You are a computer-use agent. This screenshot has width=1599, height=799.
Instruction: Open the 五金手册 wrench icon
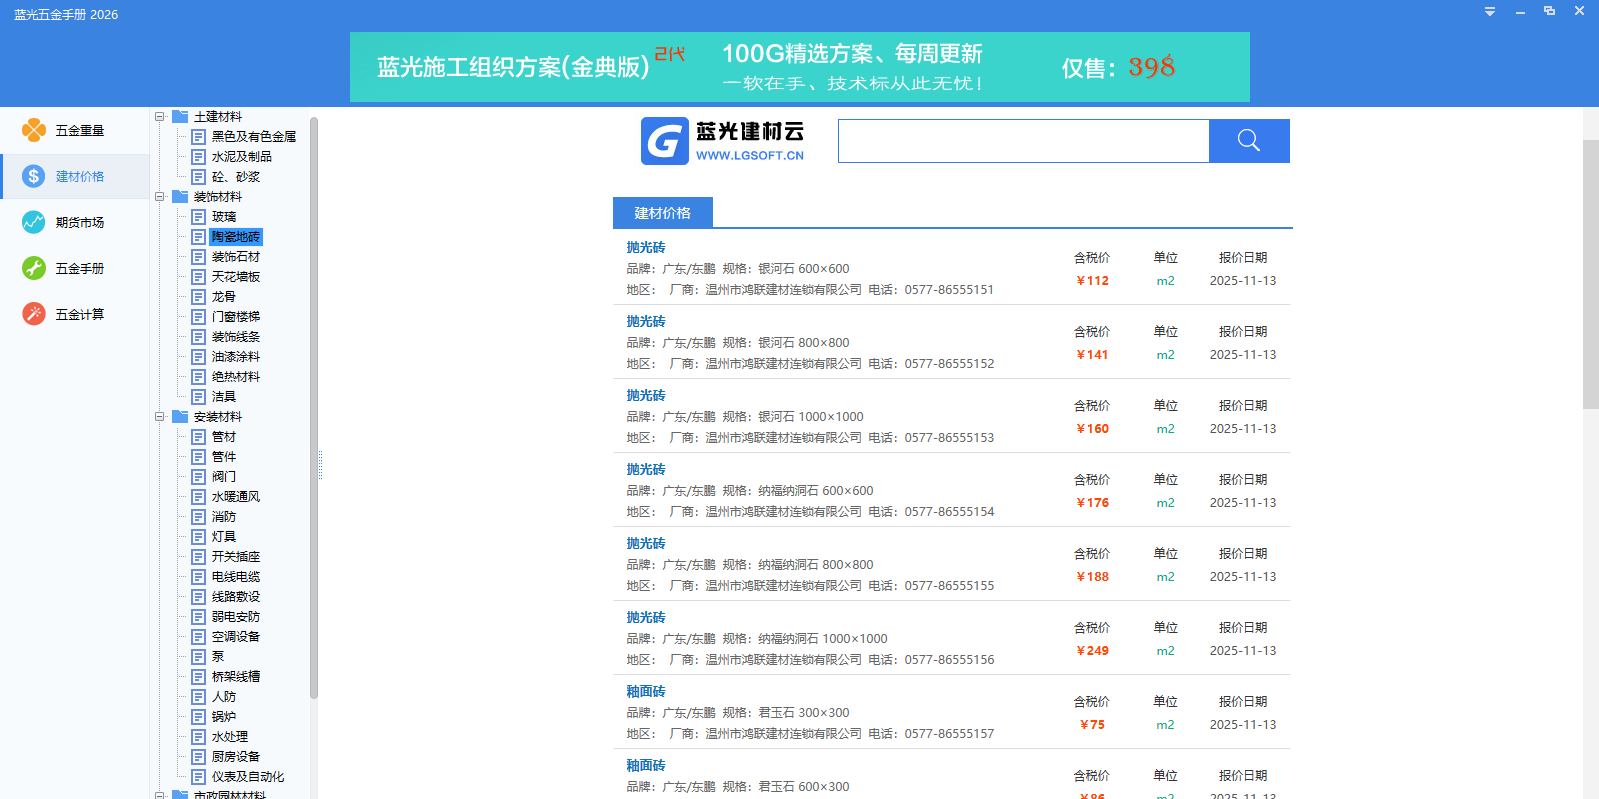coord(34,268)
